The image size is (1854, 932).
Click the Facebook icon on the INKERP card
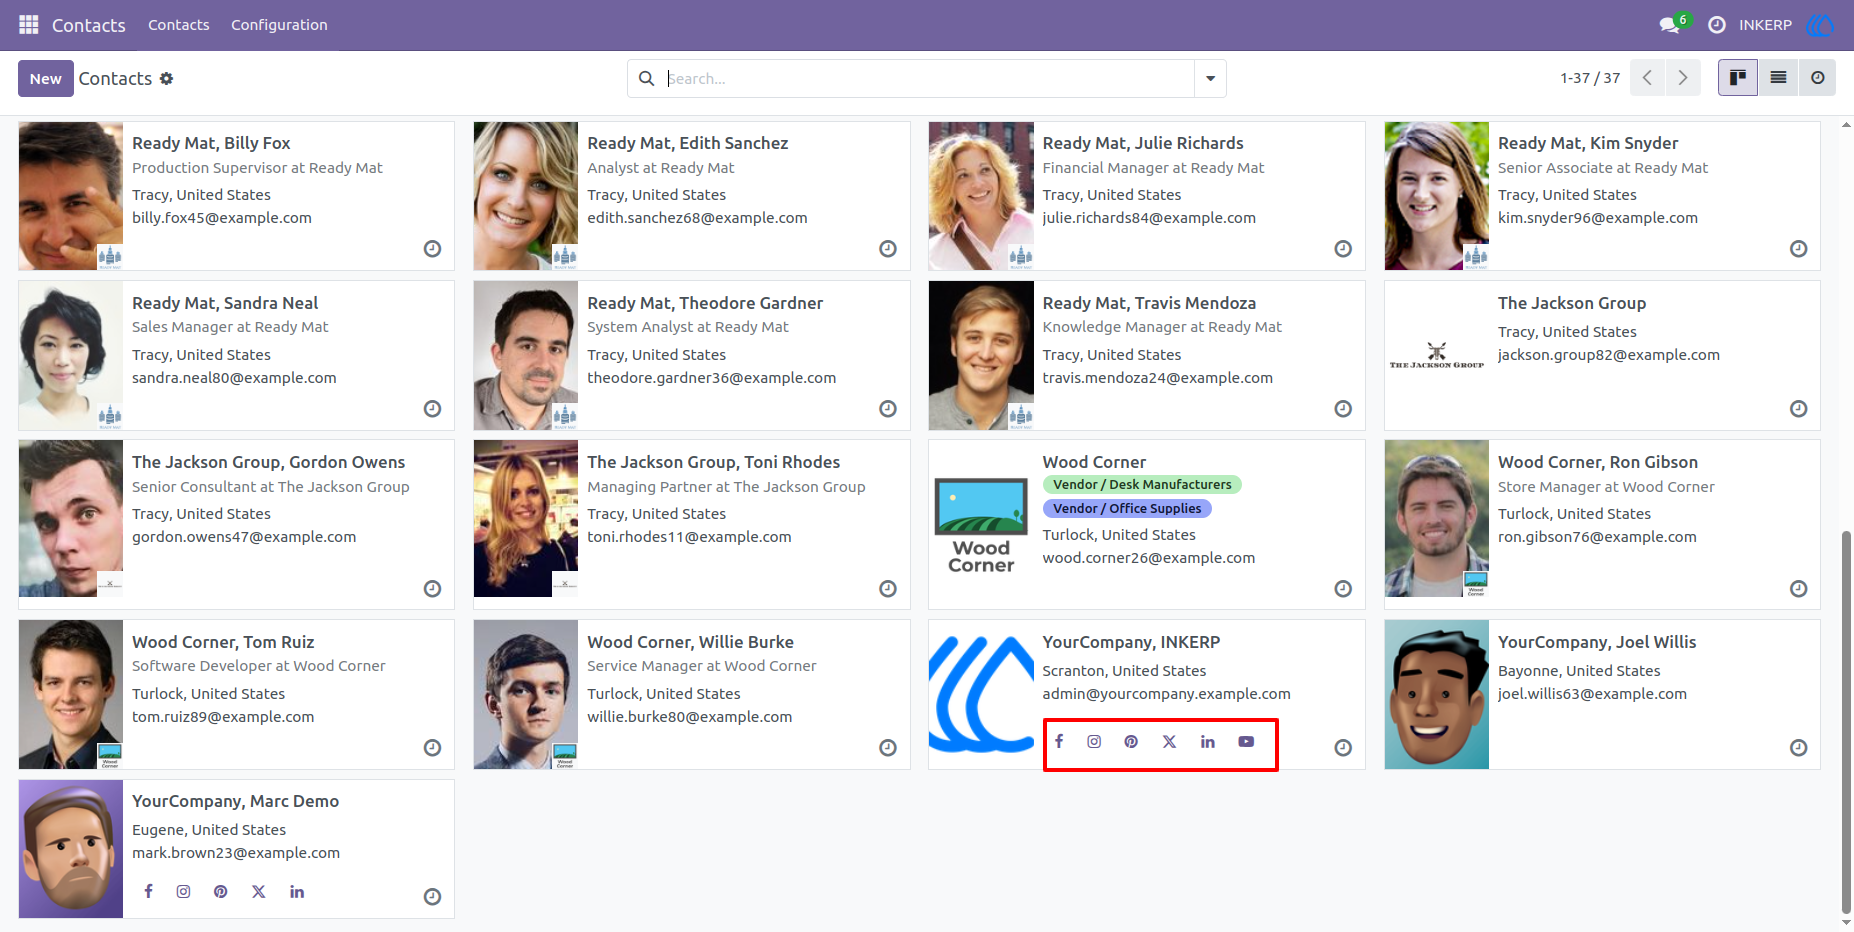coord(1059,742)
